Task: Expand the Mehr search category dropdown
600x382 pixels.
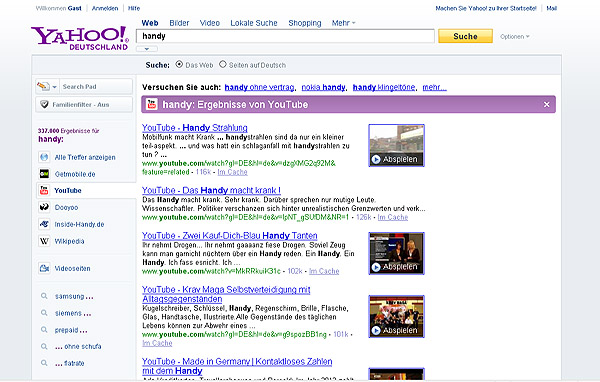Action: [x=343, y=23]
